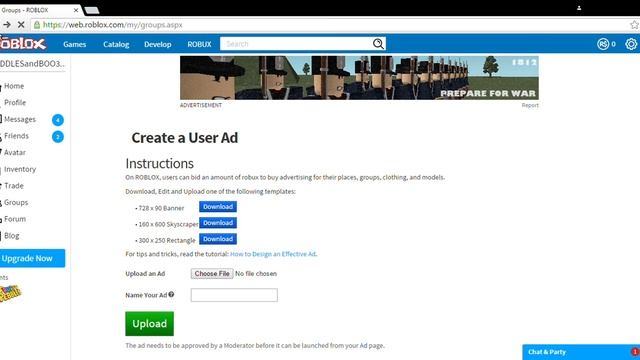This screenshot has height=360, width=640.
Task: Open Friends in sidebar
Action: pos(16,136)
